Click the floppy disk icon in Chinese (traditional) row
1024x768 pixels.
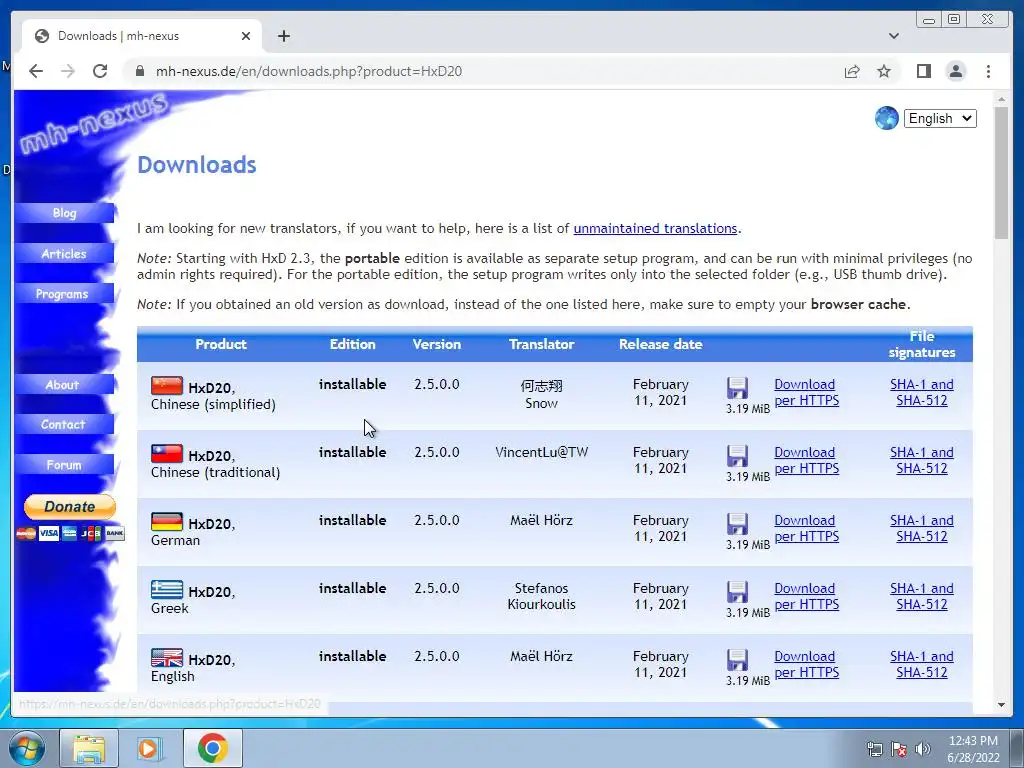pos(737,456)
